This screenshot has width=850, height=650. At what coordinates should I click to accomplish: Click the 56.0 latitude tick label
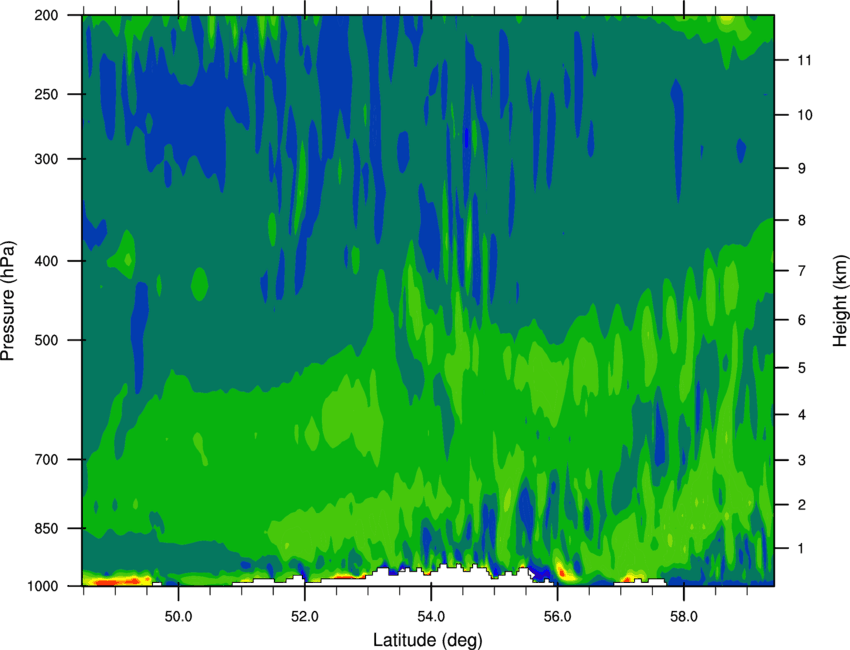[x=558, y=617]
